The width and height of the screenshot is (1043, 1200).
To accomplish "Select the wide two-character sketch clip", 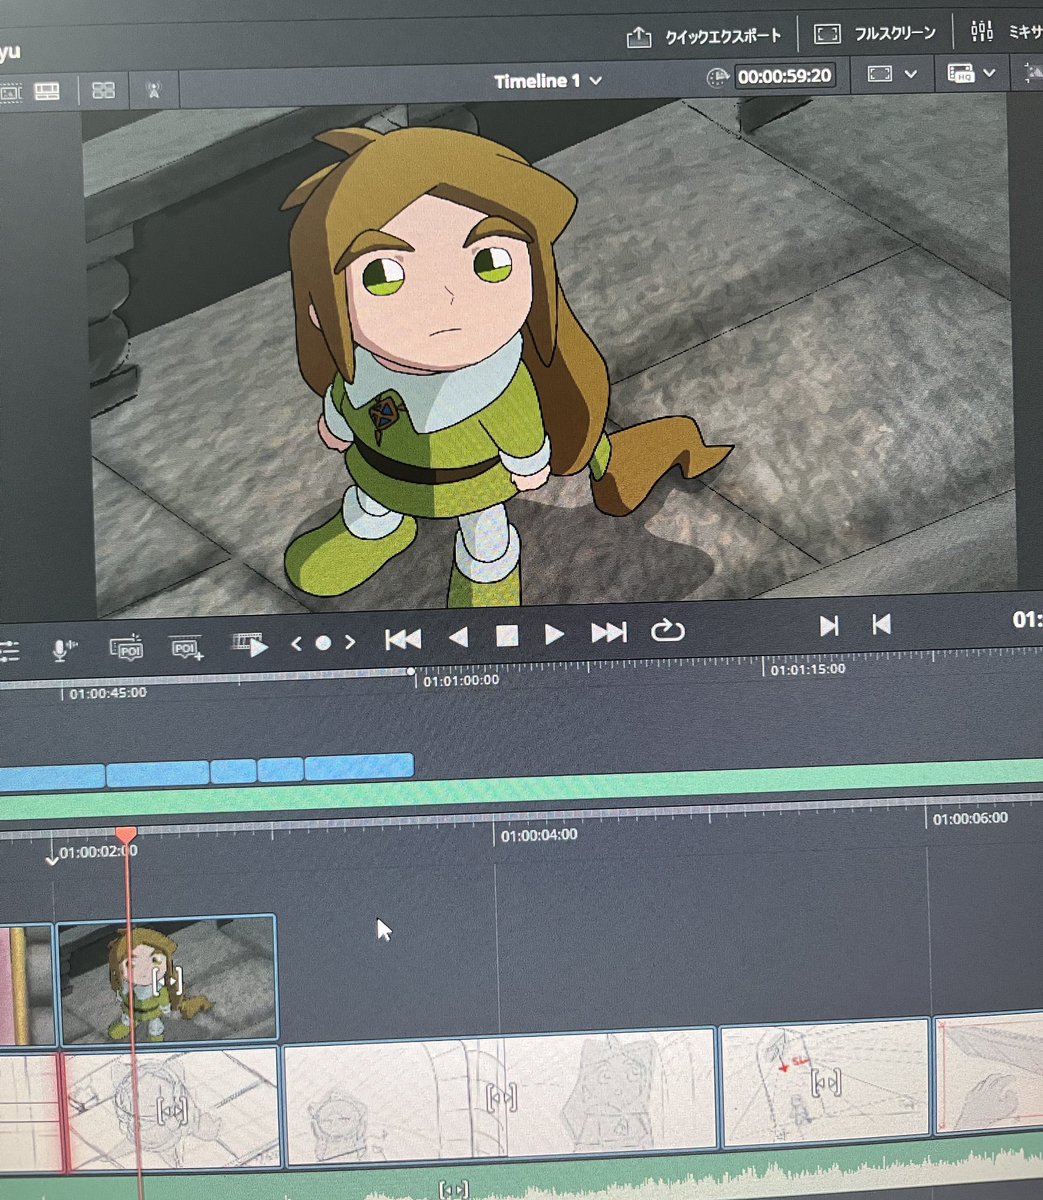I will (501, 1094).
